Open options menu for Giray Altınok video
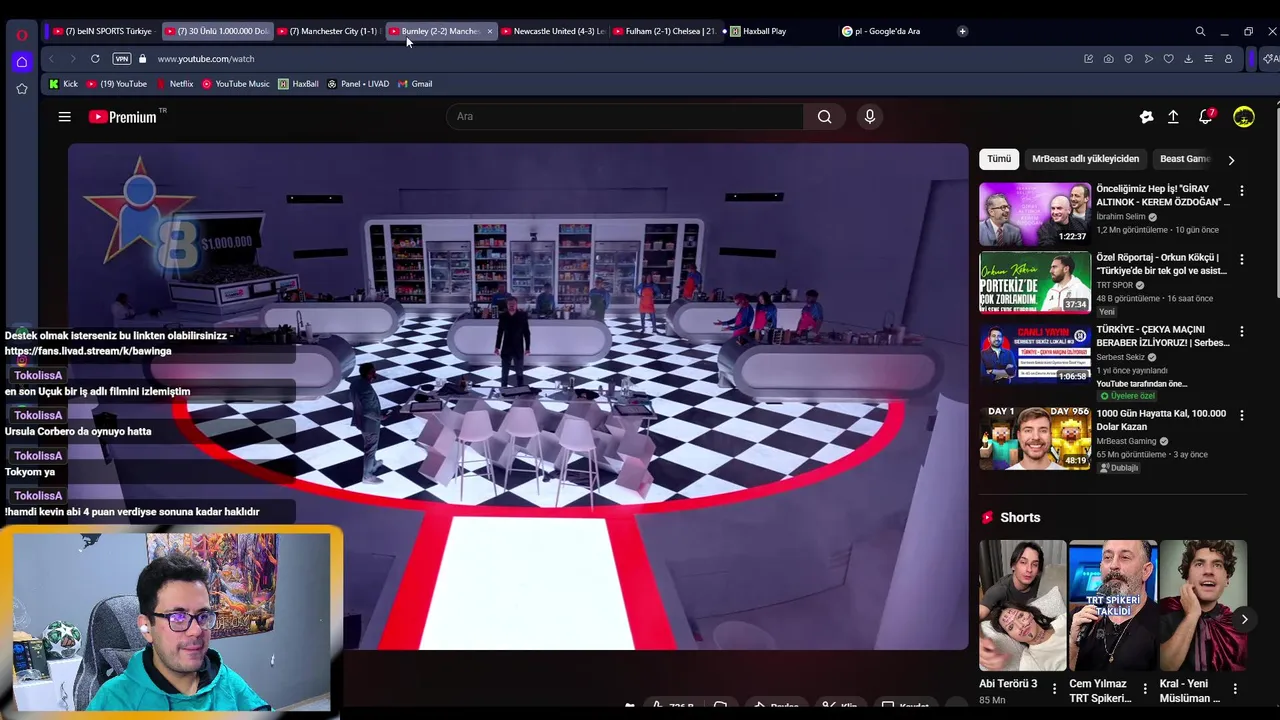 (1242, 190)
